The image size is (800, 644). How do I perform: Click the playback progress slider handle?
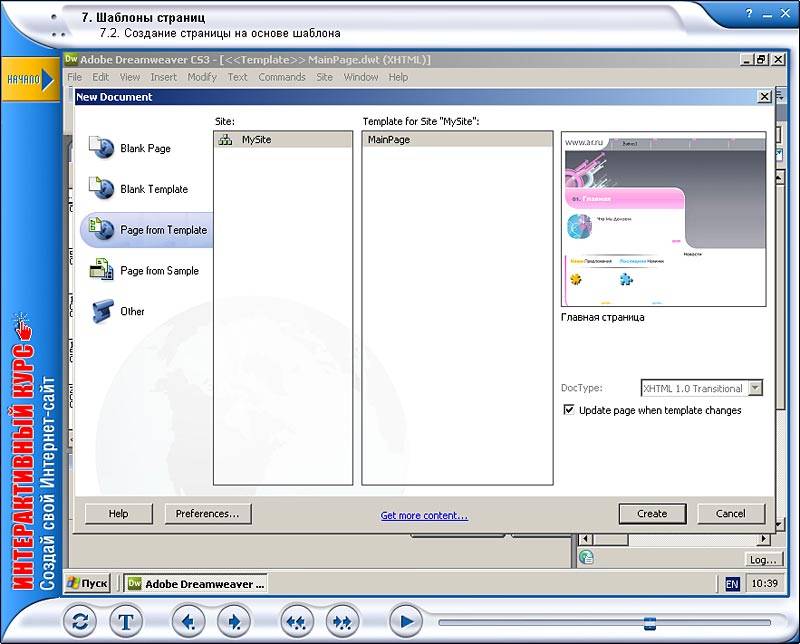[x=649, y=623]
